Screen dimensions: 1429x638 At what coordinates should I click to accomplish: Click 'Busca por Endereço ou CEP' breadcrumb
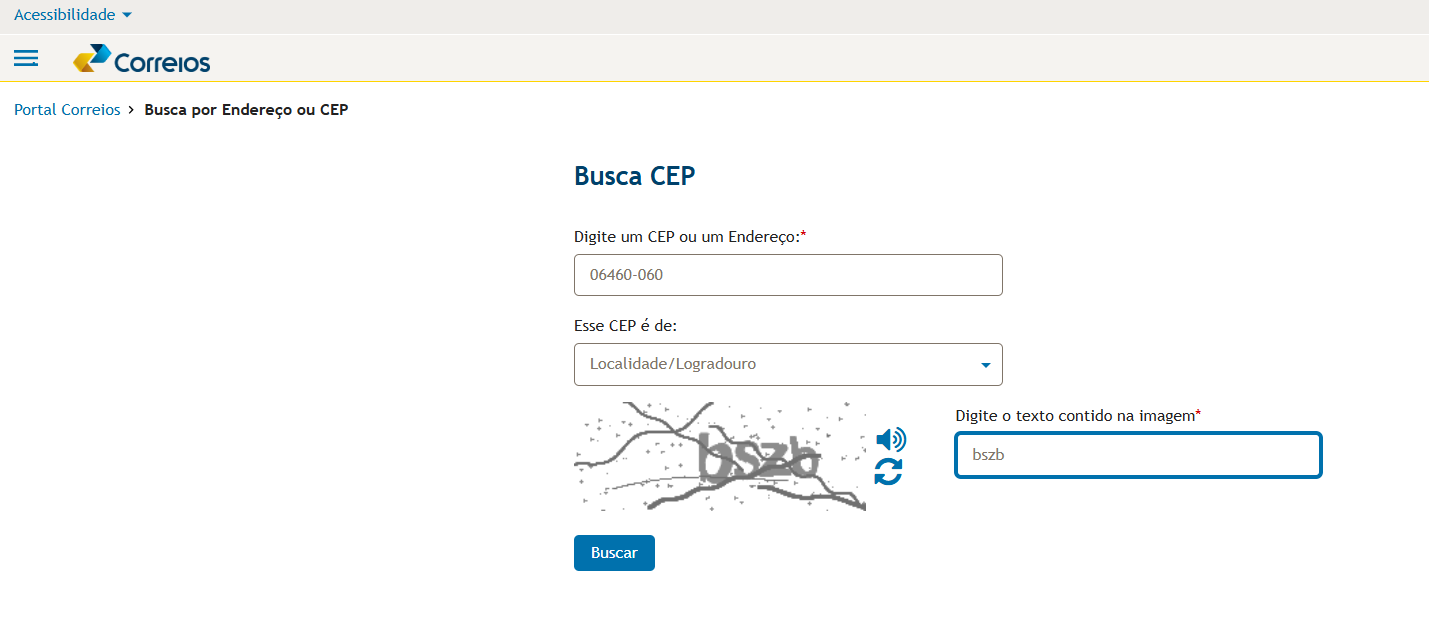pos(246,110)
